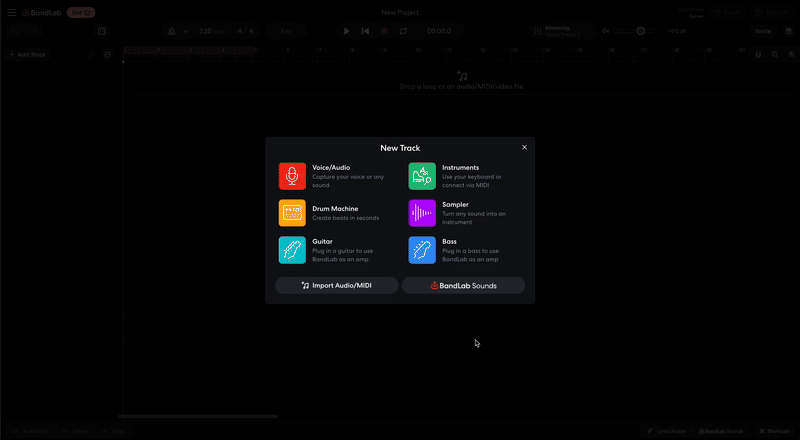Image resolution: width=800 pixels, height=440 pixels.
Task: Click the Invite button
Action: click(763, 31)
